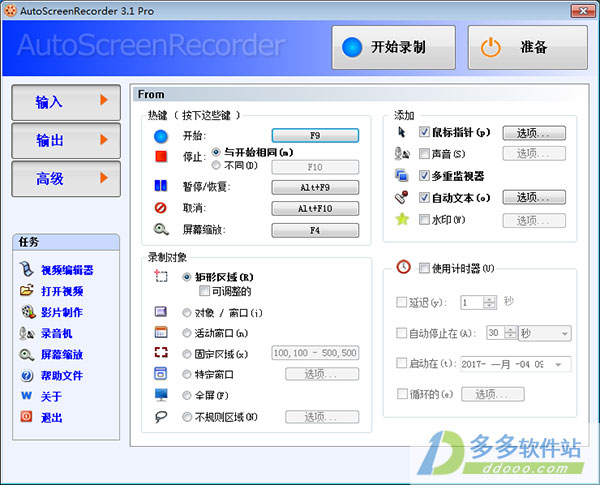This screenshot has height=485, width=600.
Task: Click the multi-monitor icon beside 多重监视器
Action: coord(402,176)
